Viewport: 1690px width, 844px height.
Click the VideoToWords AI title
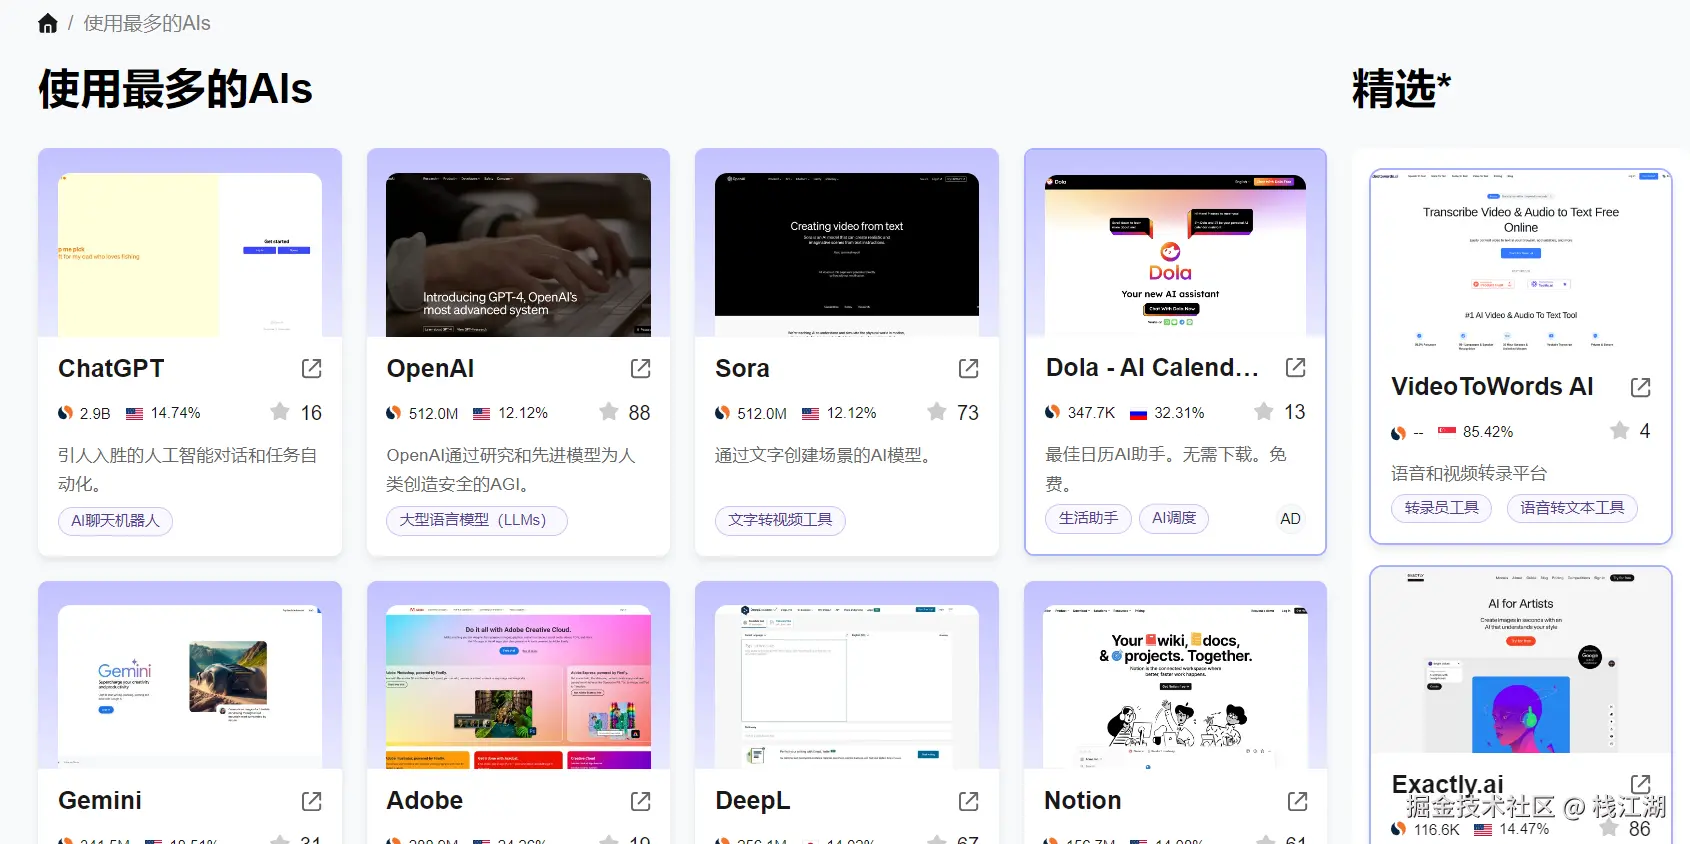1492,387
